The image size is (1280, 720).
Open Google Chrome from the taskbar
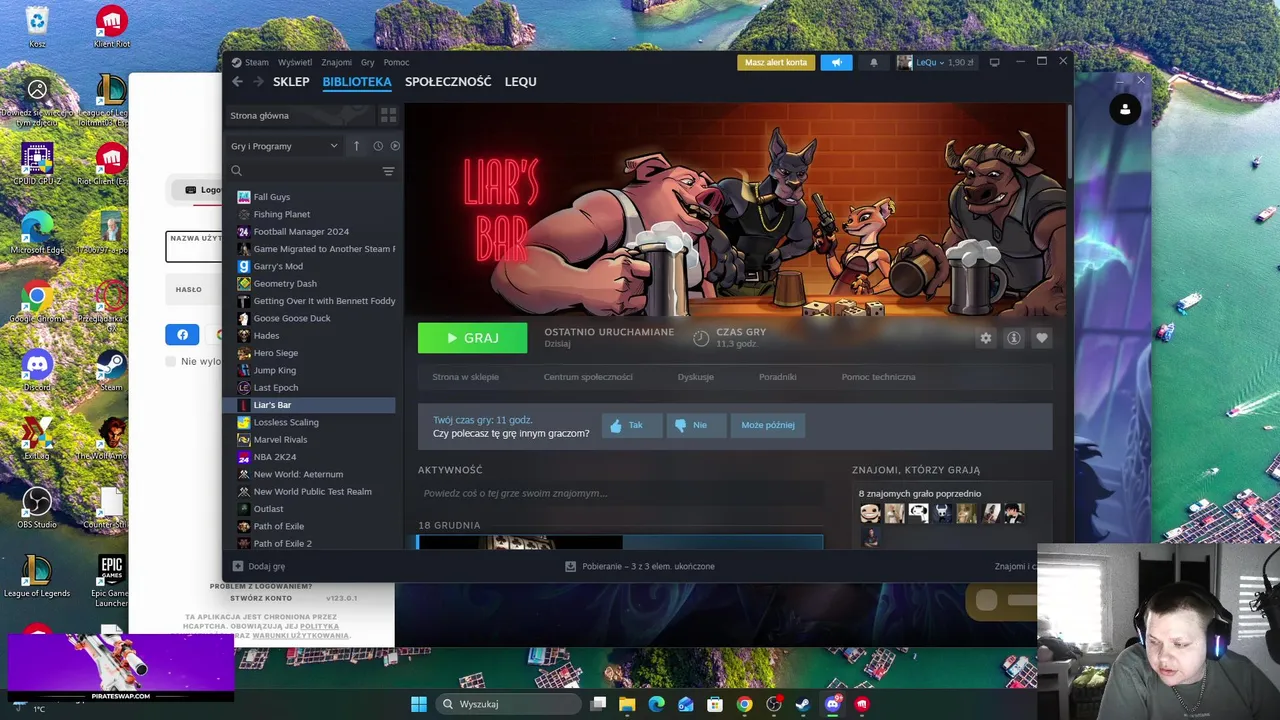coord(744,704)
